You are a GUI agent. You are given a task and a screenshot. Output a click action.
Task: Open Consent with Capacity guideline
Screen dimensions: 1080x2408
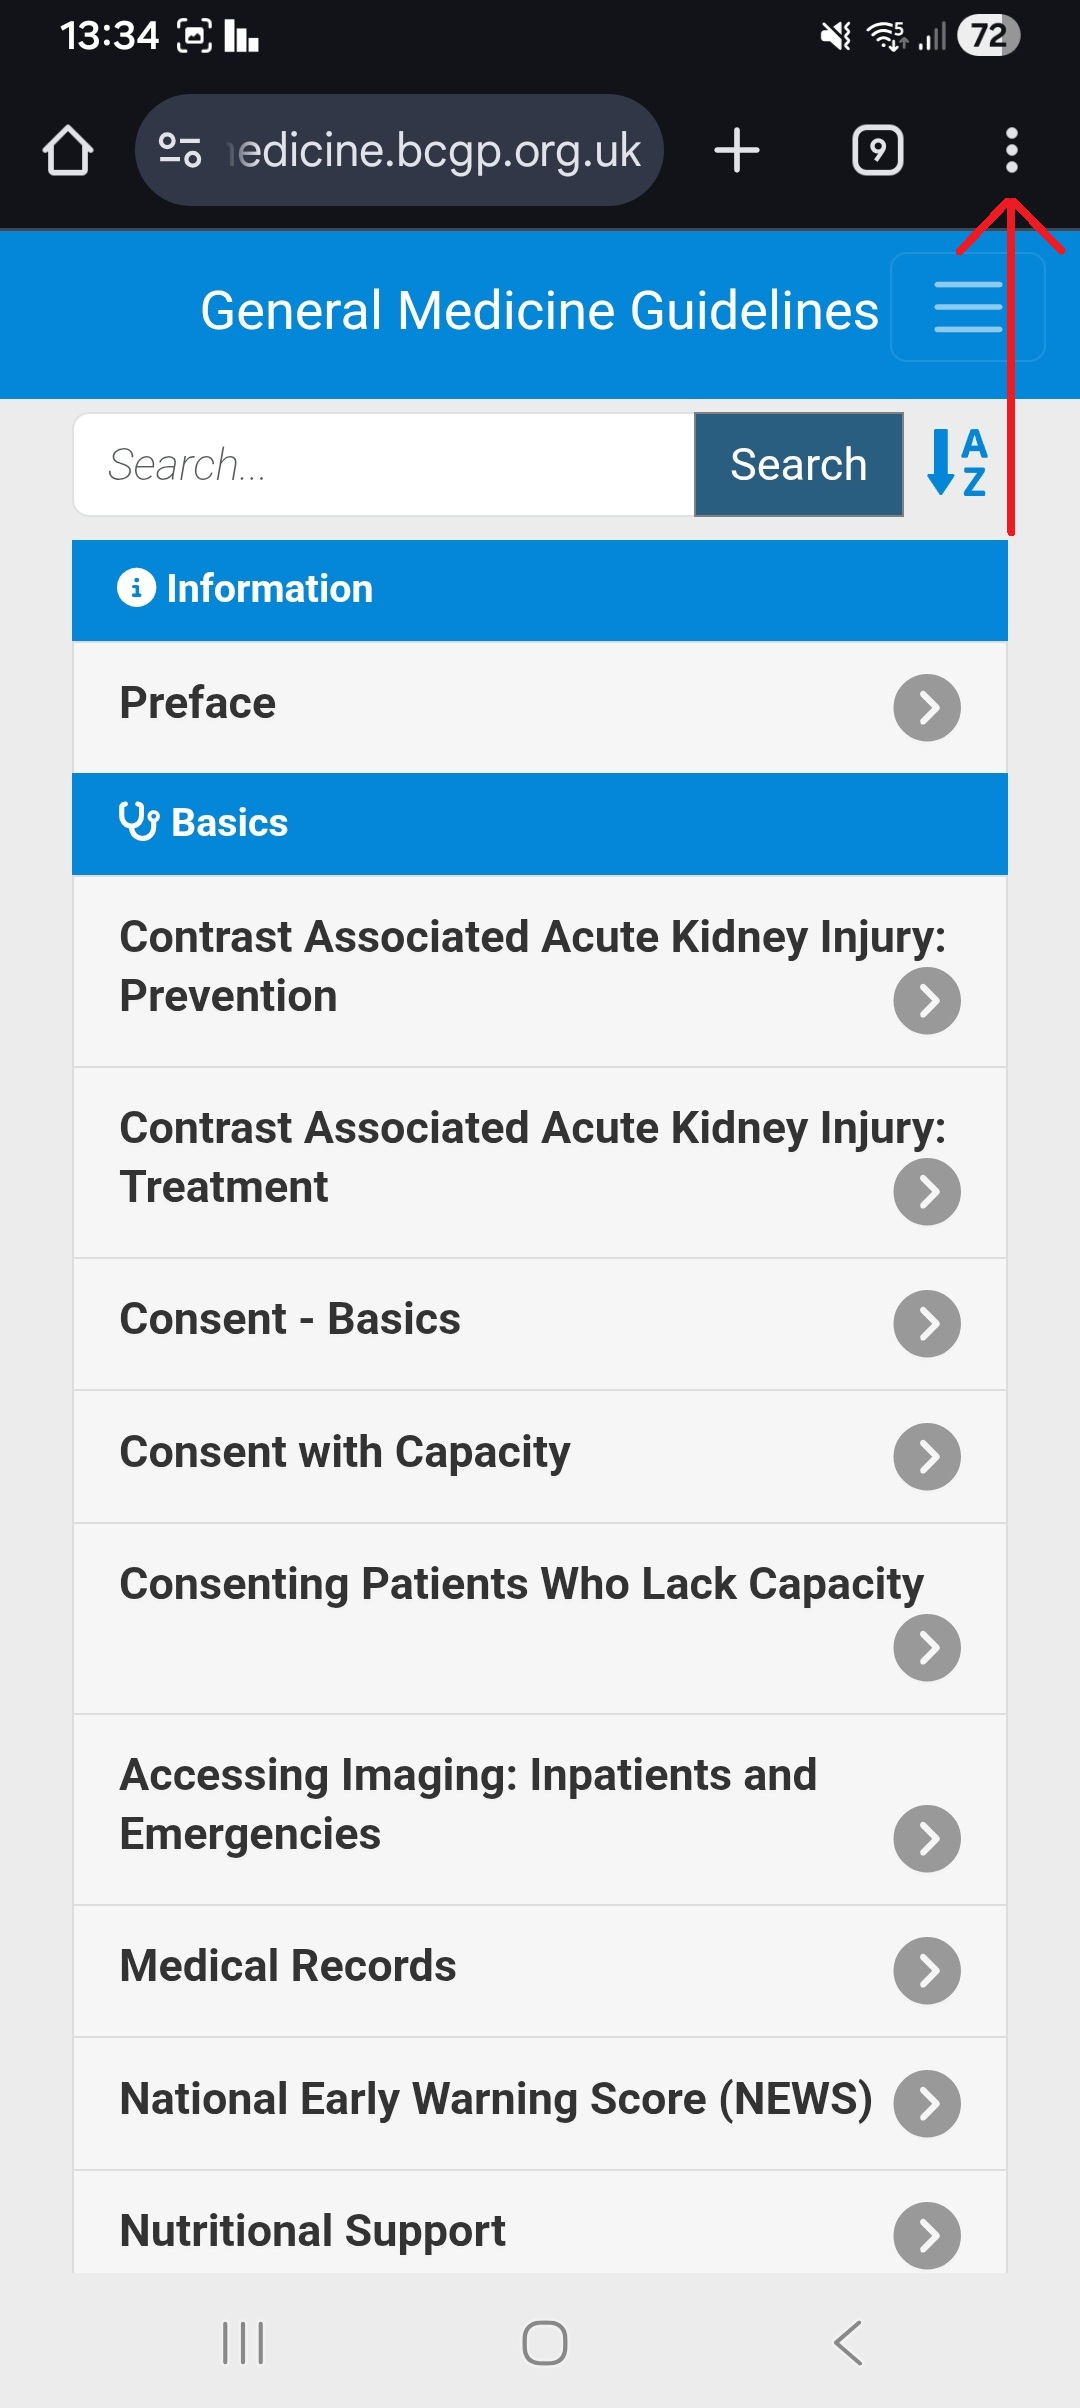(540, 1456)
